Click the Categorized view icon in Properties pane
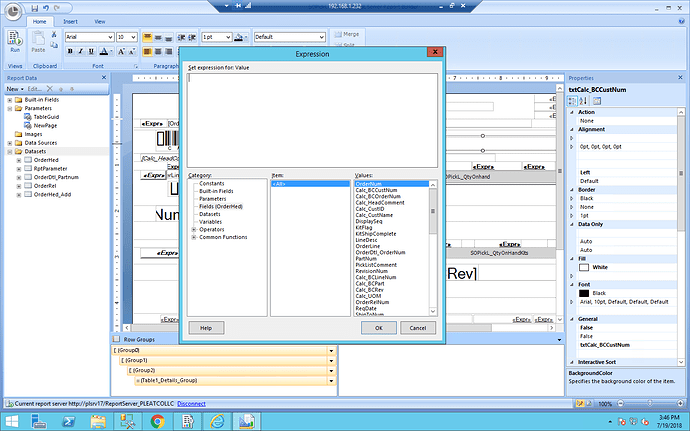Viewport: 690px width, 431px height. 572,101
